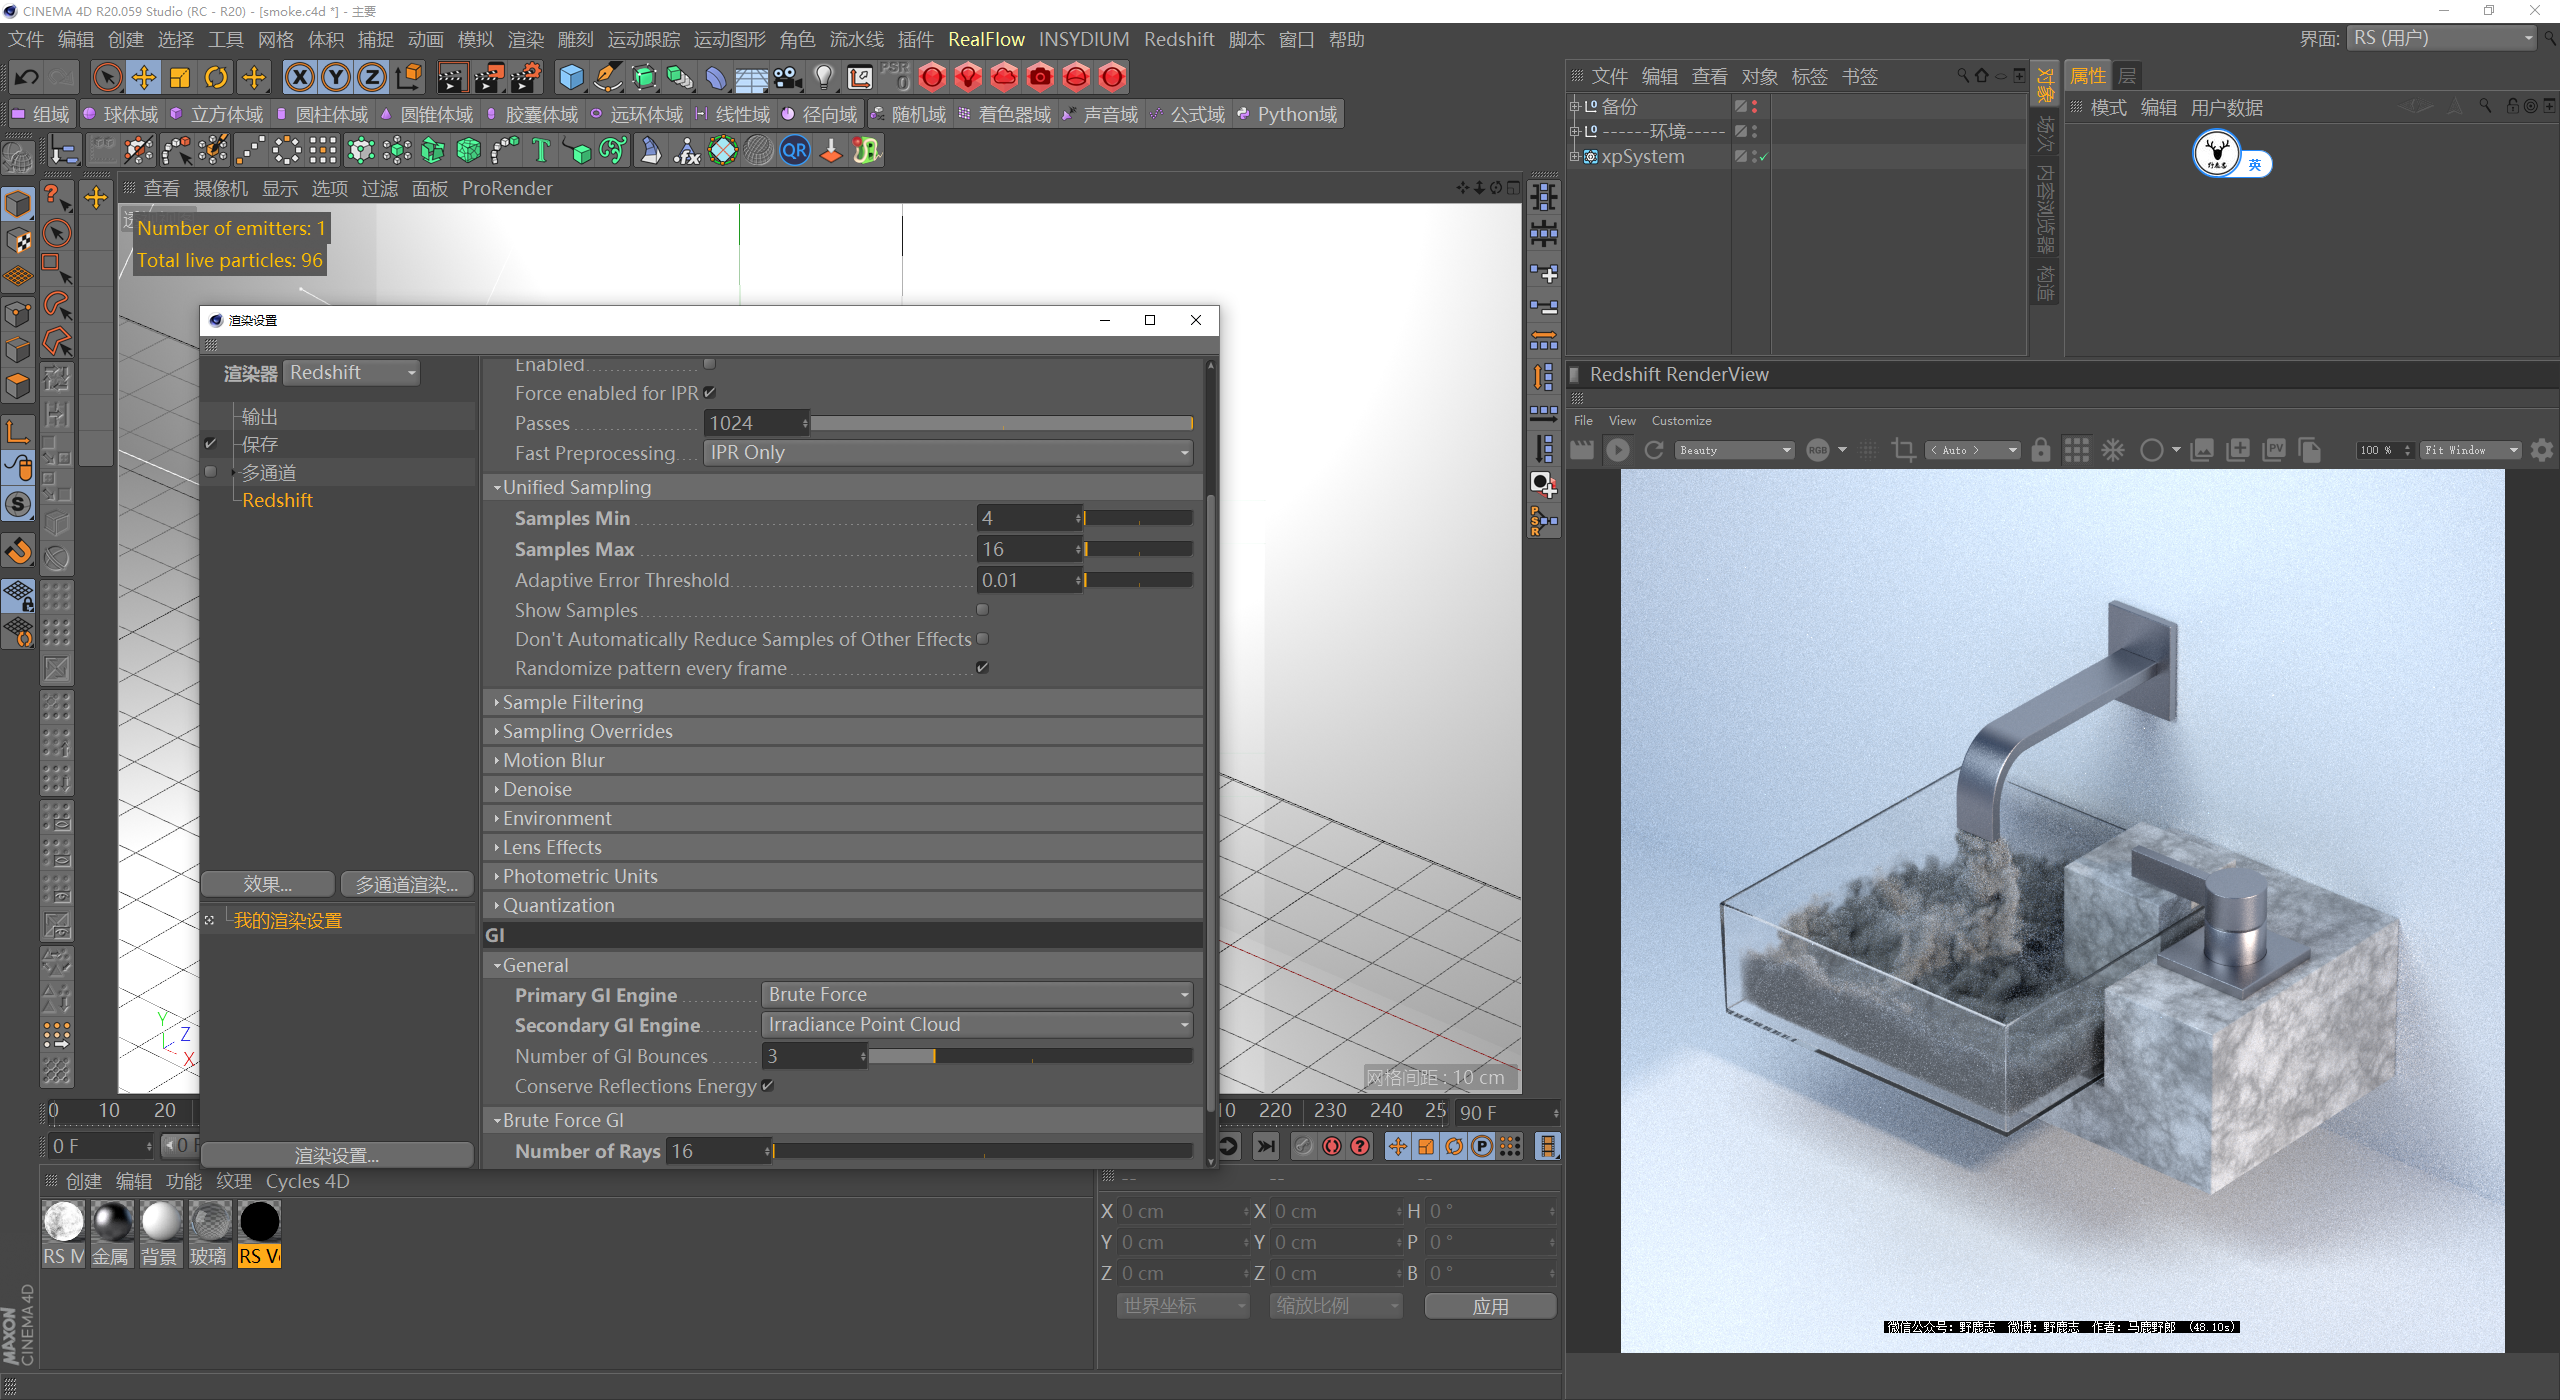This screenshot has height=1400, width=2560.
Task: Switch to the 属性 tab
Action: 2088,76
